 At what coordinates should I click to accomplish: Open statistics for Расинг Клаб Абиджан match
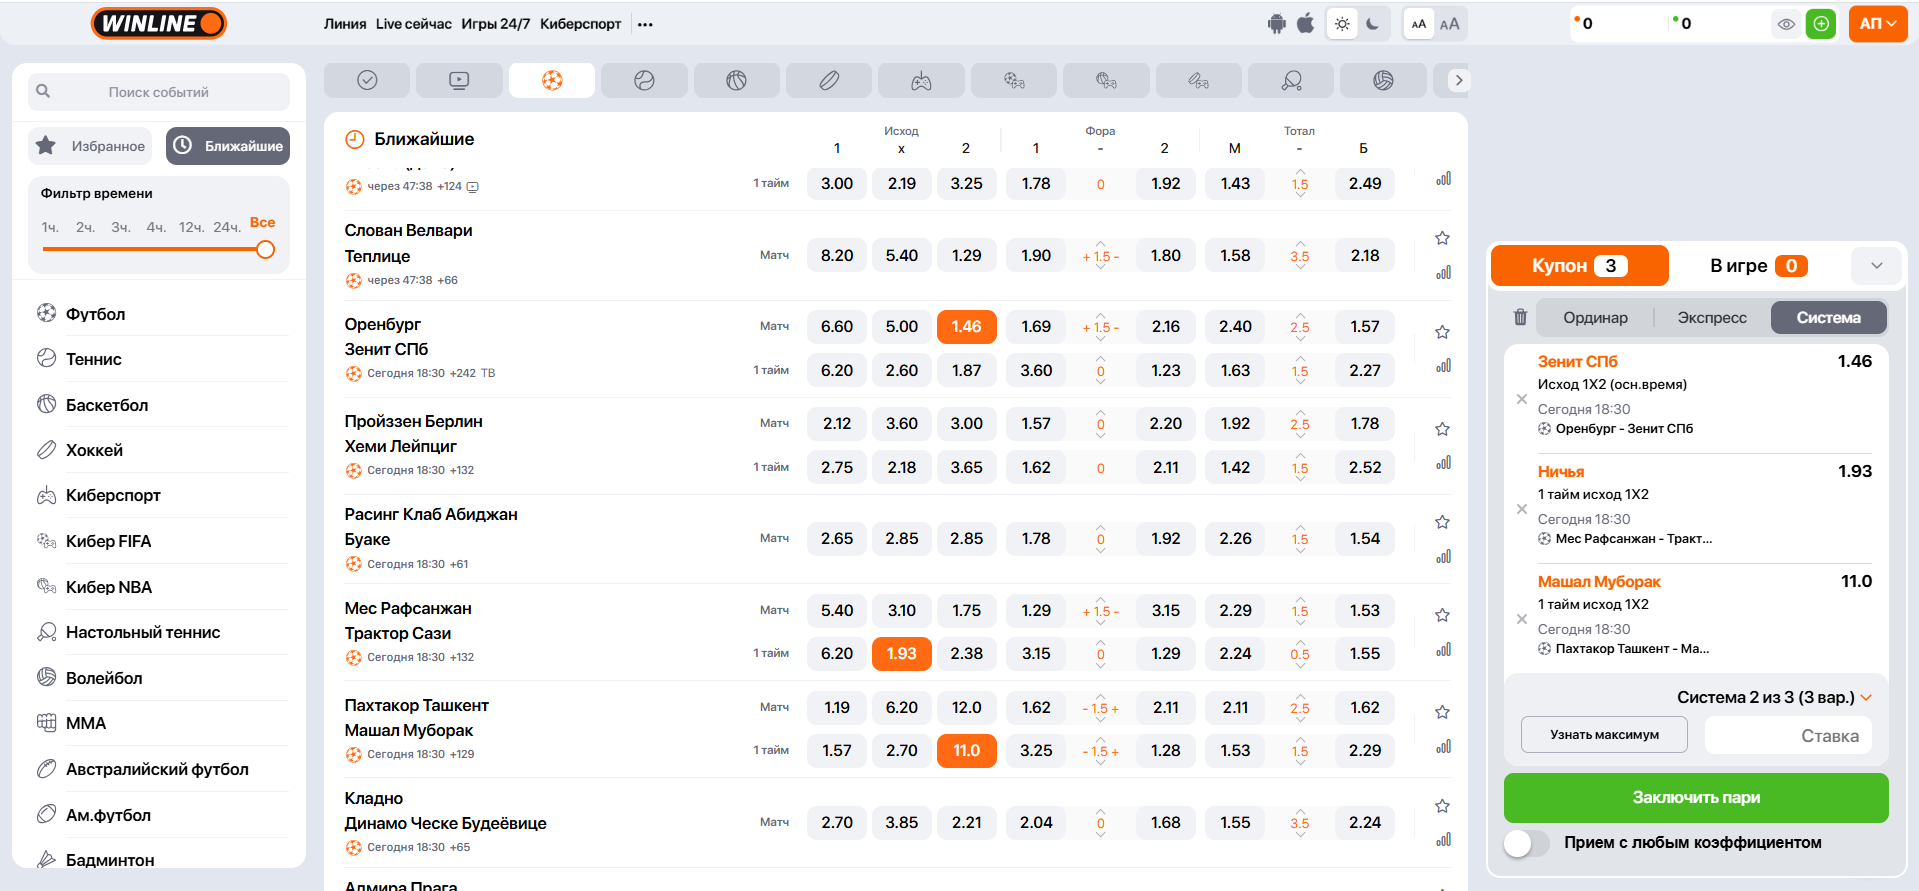pyautogui.click(x=1443, y=557)
